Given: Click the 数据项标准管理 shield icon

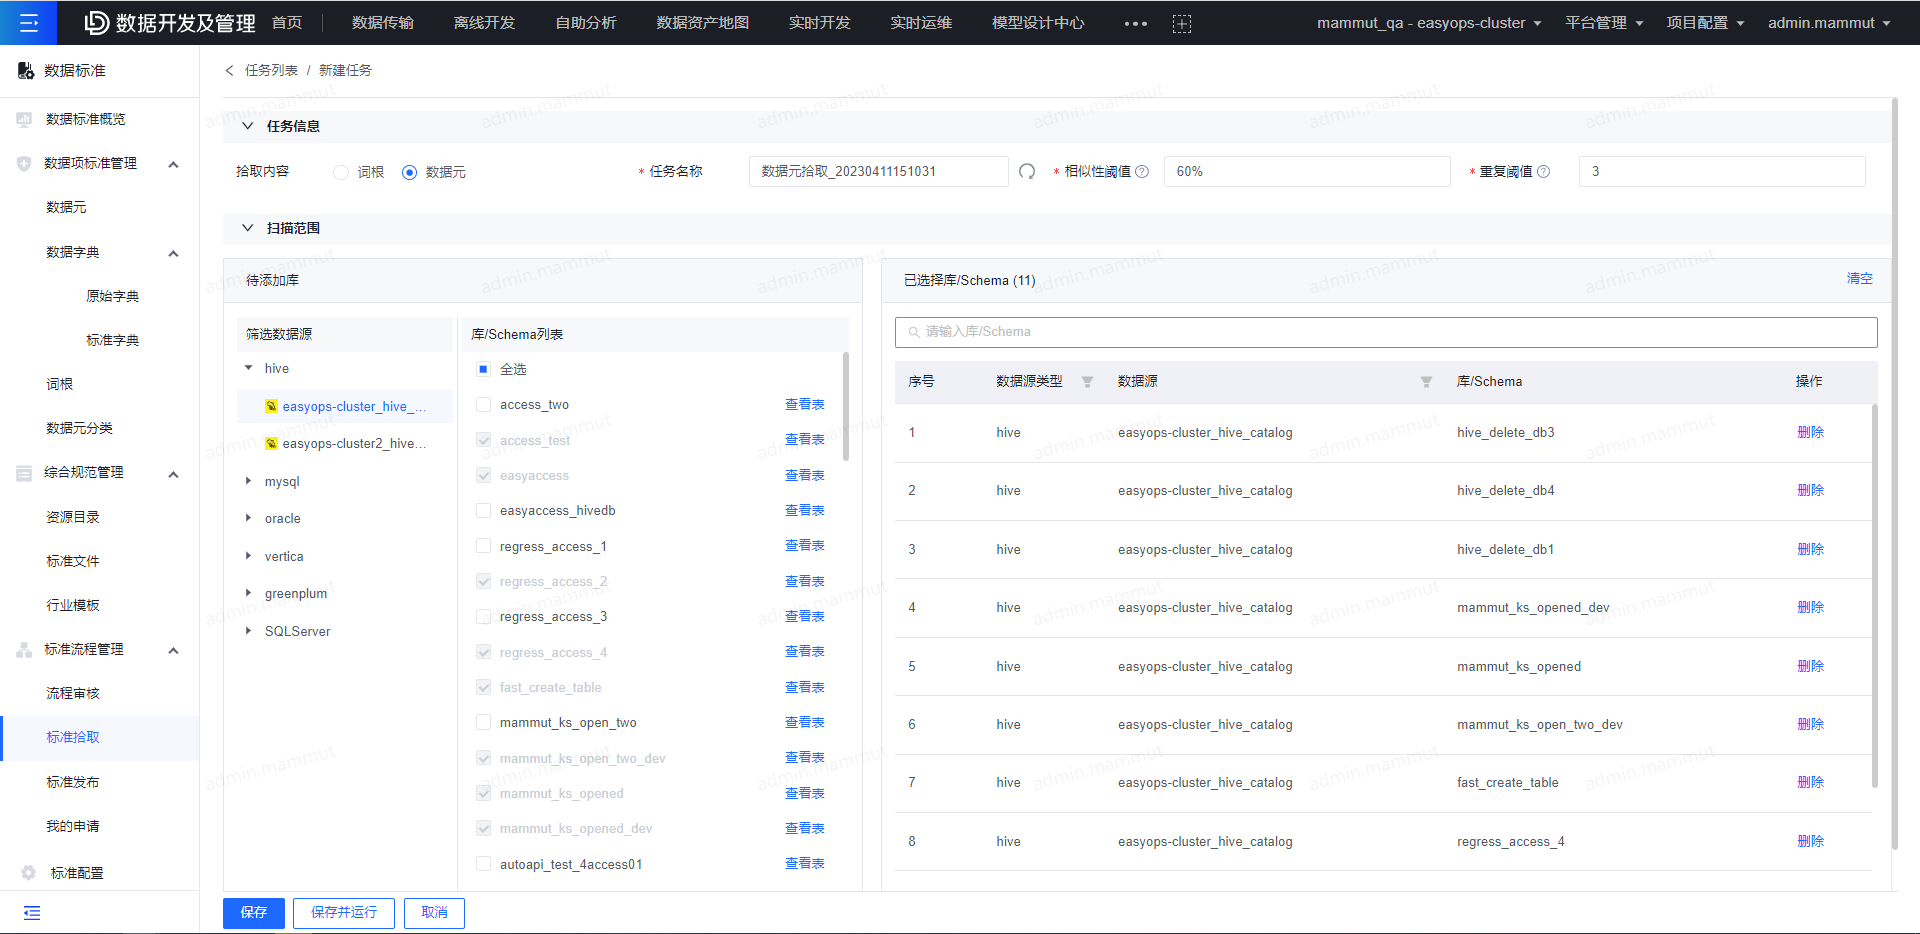Looking at the screenshot, I should pyautogui.click(x=24, y=163).
